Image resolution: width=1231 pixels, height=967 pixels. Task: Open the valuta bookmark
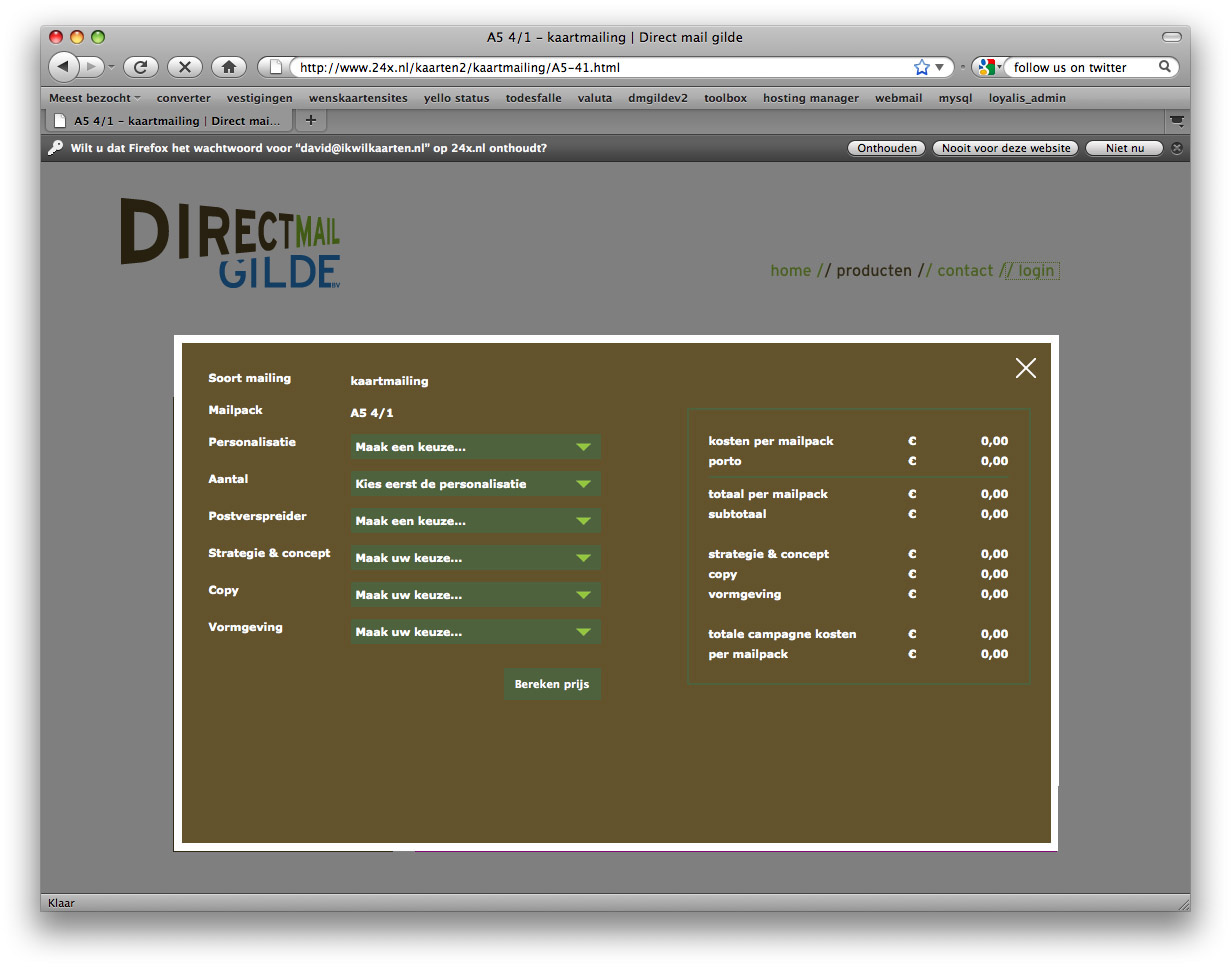point(595,98)
